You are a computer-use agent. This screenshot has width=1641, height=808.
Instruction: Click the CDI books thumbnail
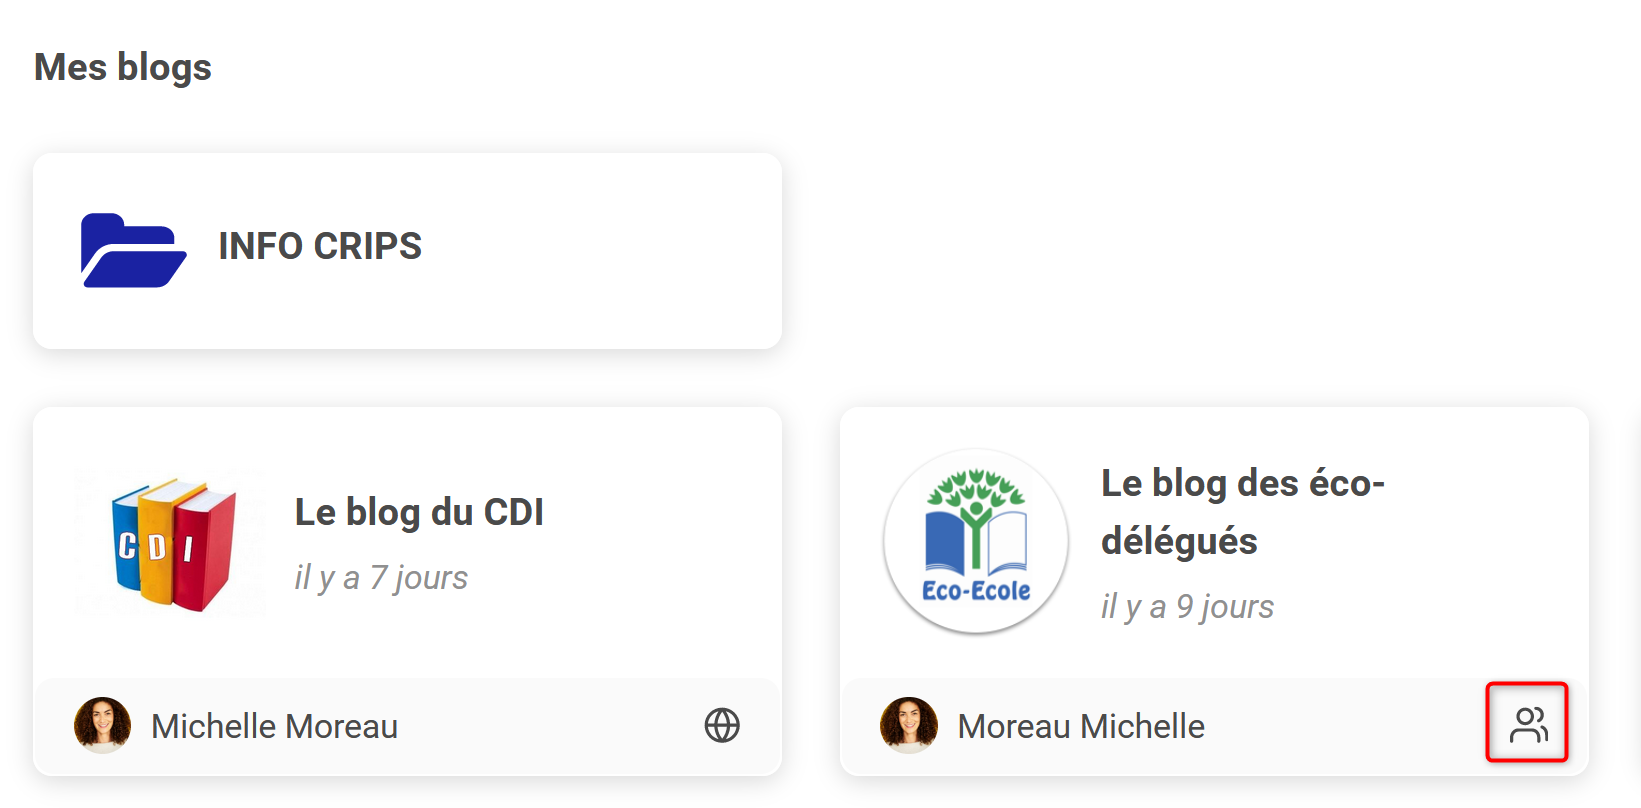(x=172, y=544)
